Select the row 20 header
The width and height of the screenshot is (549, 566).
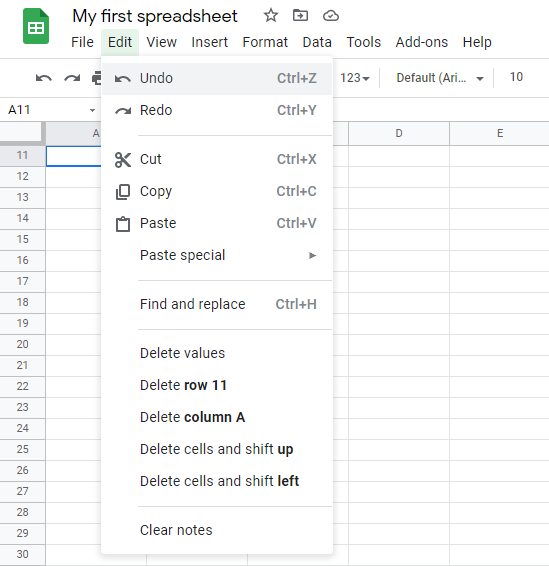tap(22, 344)
